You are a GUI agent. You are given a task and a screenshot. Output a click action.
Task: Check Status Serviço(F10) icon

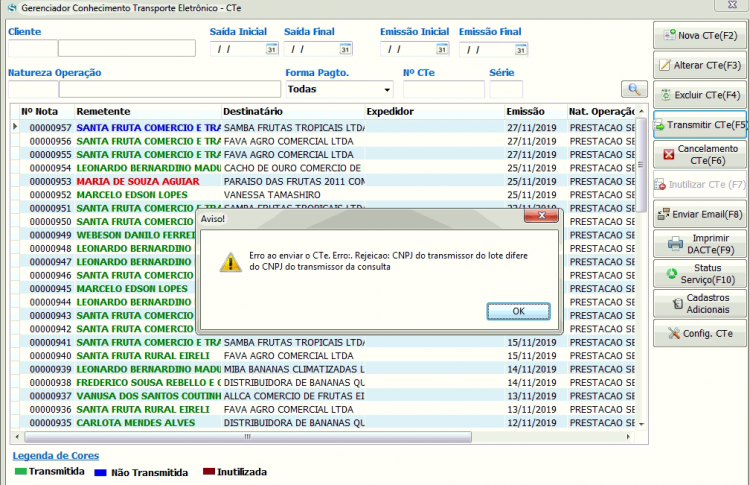coord(672,274)
